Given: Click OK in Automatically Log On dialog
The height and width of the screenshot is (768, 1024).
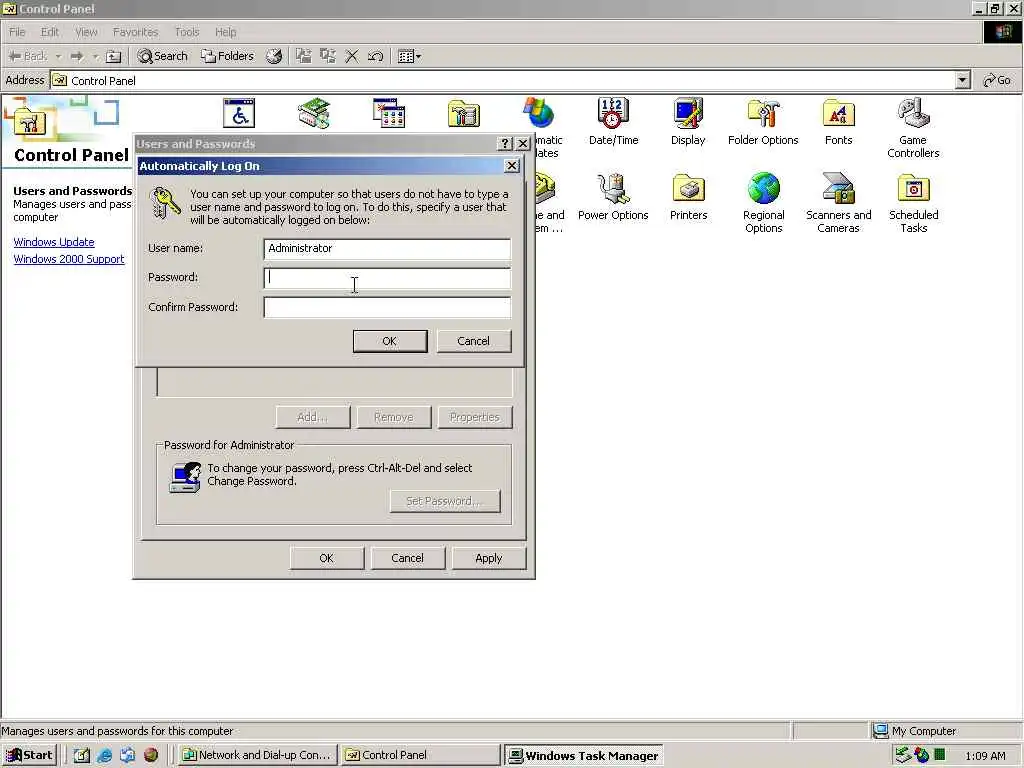Looking at the screenshot, I should click(x=390, y=341).
